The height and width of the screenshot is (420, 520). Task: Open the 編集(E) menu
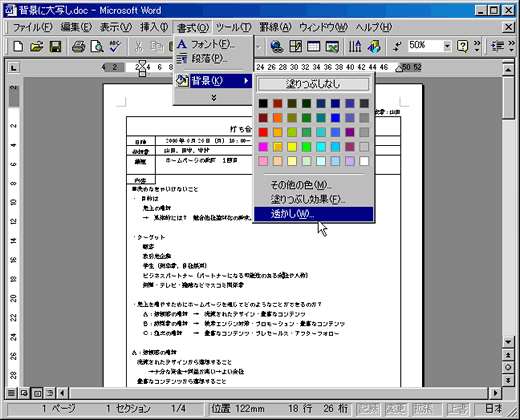(76, 27)
